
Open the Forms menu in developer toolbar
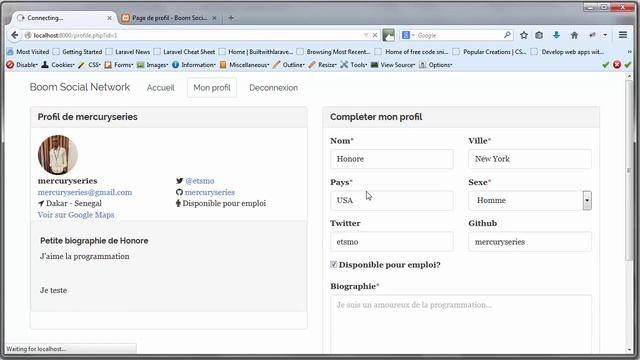pos(119,65)
